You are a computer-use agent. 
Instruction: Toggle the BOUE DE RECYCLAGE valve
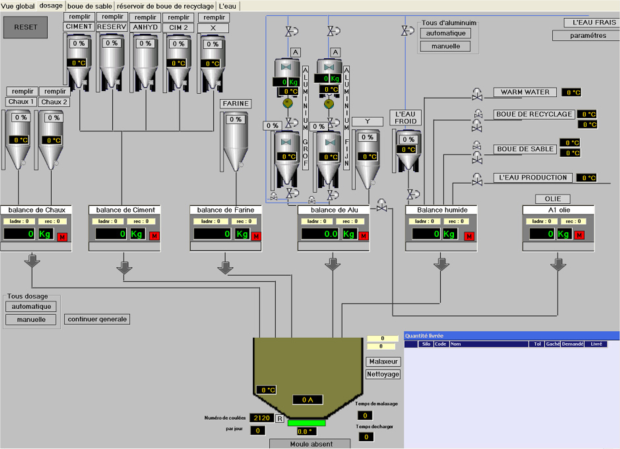point(477,126)
